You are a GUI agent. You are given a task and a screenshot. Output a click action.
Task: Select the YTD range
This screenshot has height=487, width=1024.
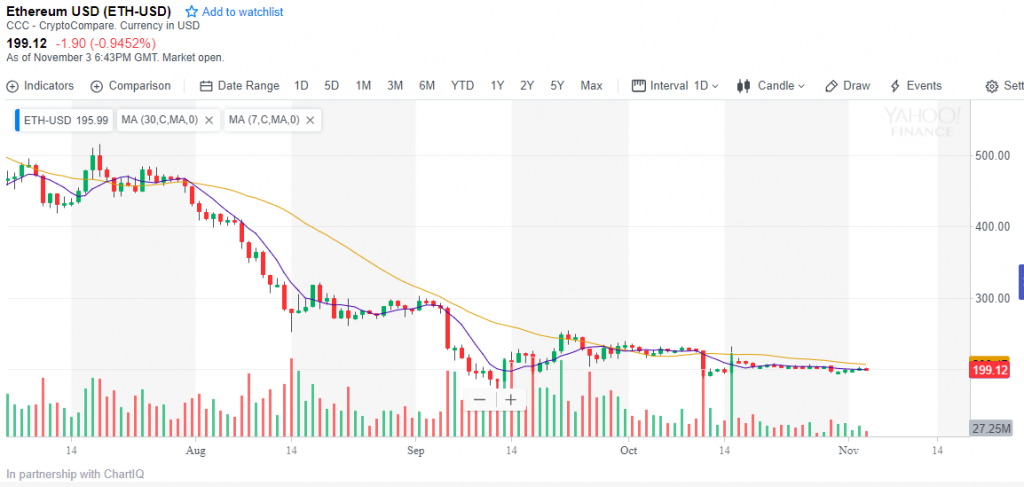point(462,86)
